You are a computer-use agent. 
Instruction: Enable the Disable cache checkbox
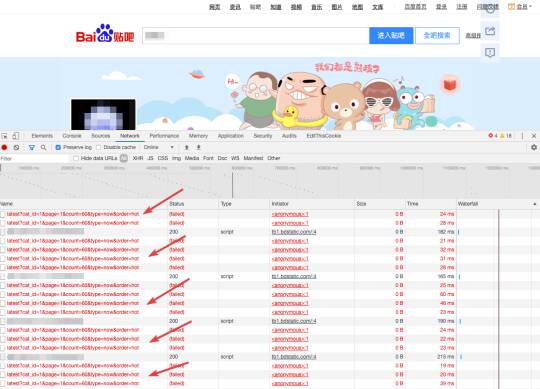(x=98, y=147)
